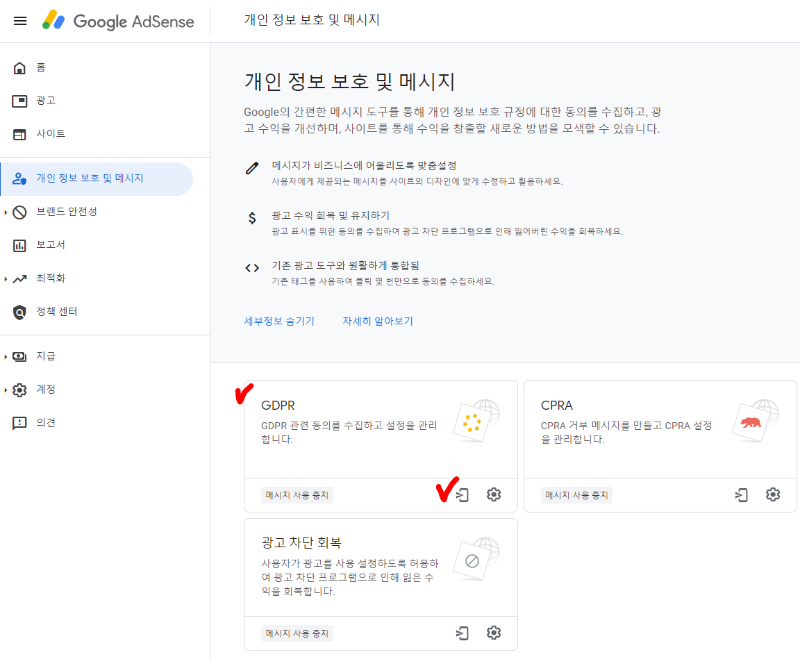This screenshot has width=800, height=661.
Task: Open the 홈 sidebar icon
Action: pyautogui.click(x=20, y=67)
